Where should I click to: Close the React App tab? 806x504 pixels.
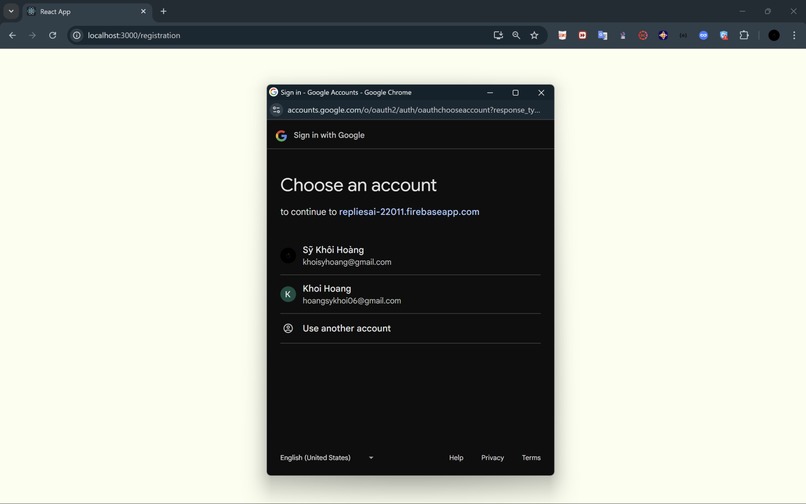(x=143, y=11)
